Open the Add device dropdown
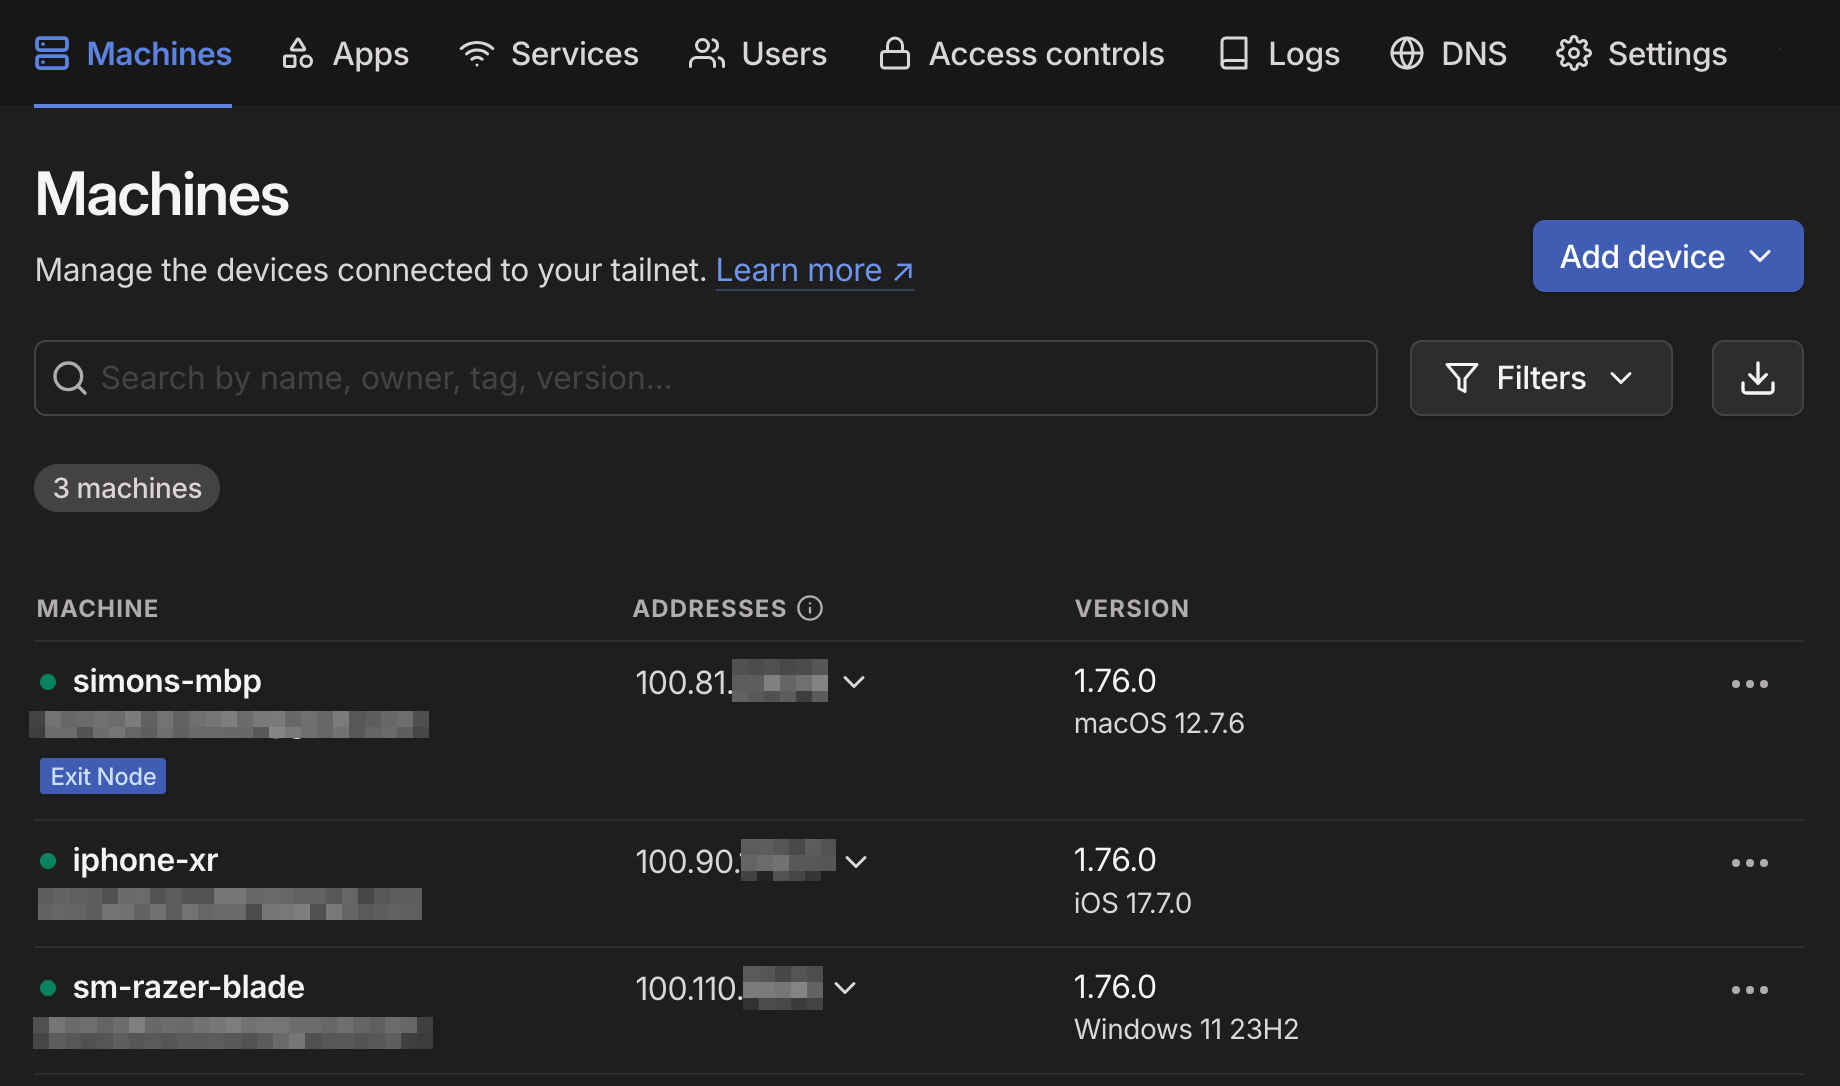This screenshot has width=1840, height=1086. (1667, 256)
